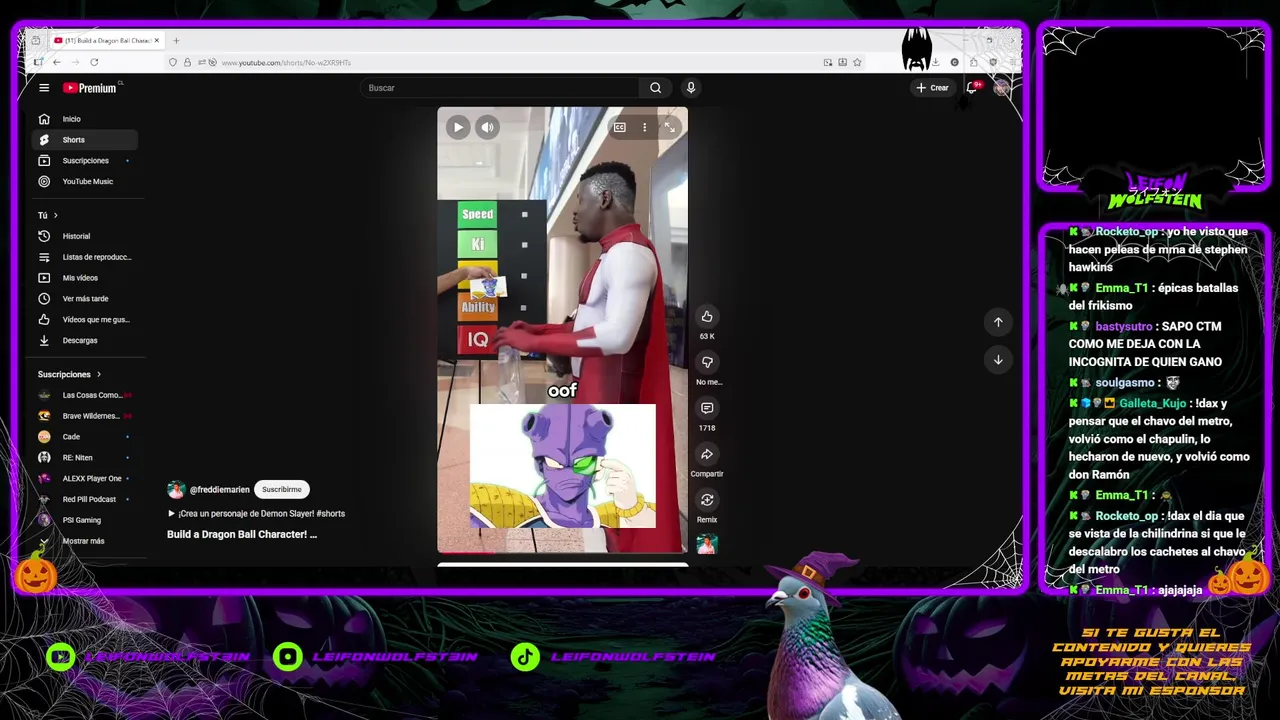Viewport: 1280px width, 720px height.
Task: Open the PSI Gaming channel
Action: coord(85,520)
